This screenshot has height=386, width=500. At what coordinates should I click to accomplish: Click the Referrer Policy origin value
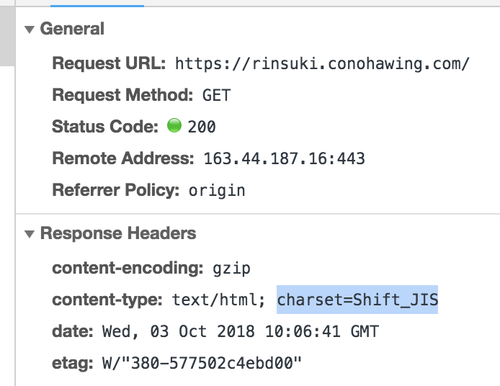pos(217,191)
